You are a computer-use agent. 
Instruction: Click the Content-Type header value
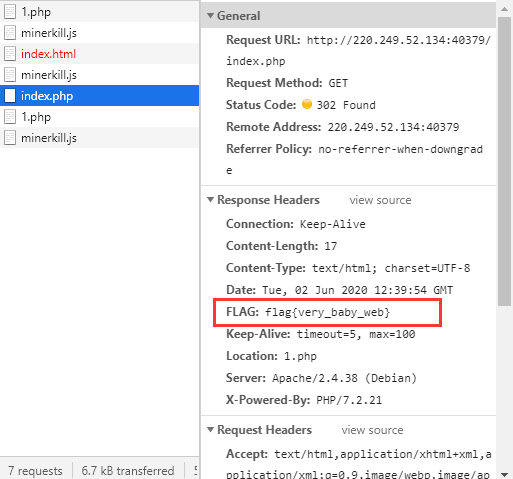[x=391, y=268]
